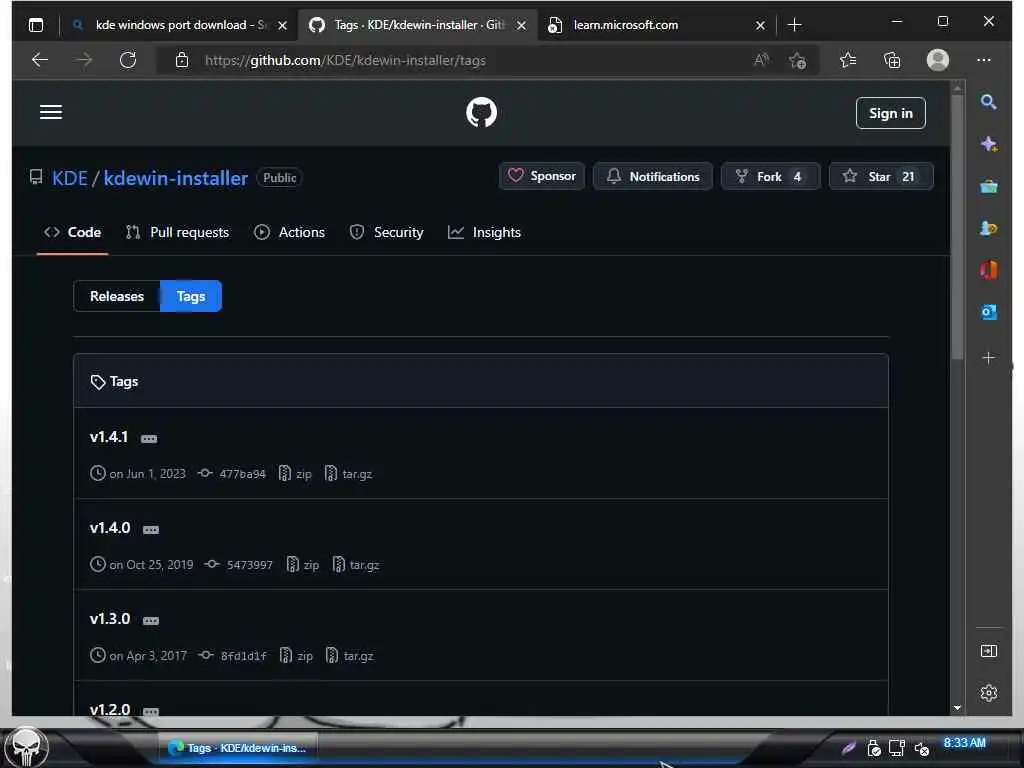
Task: Open Edge sidebar settings gear
Action: (989, 693)
